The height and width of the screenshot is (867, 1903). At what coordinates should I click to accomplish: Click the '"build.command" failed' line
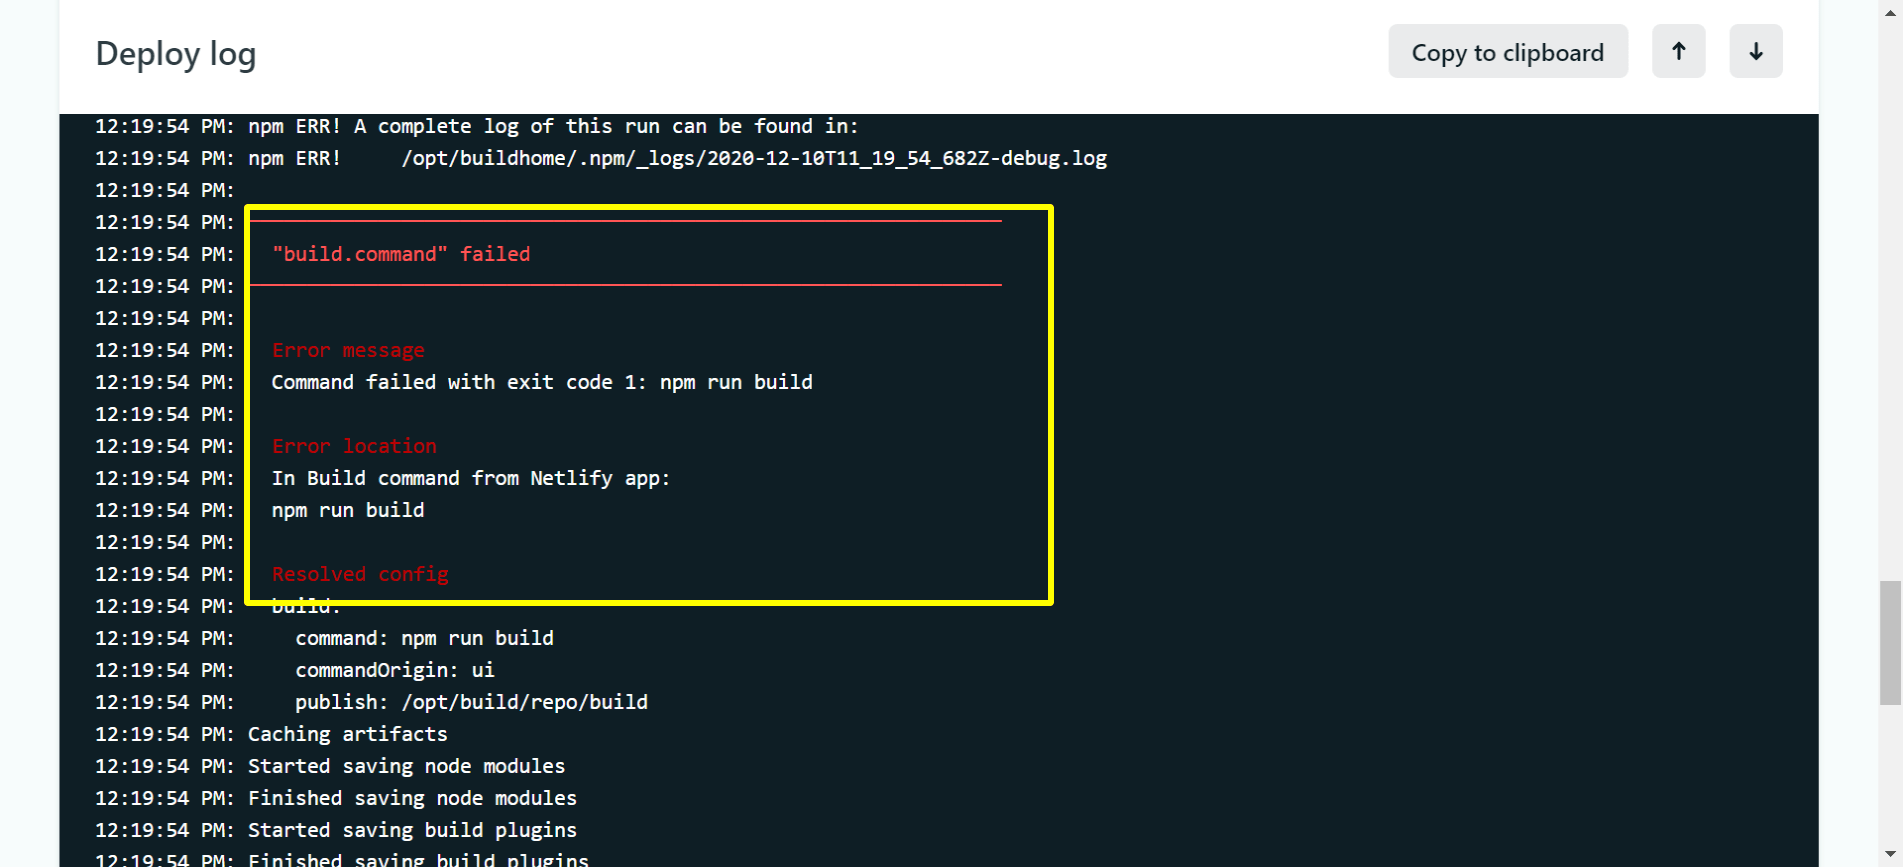[401, 254]
